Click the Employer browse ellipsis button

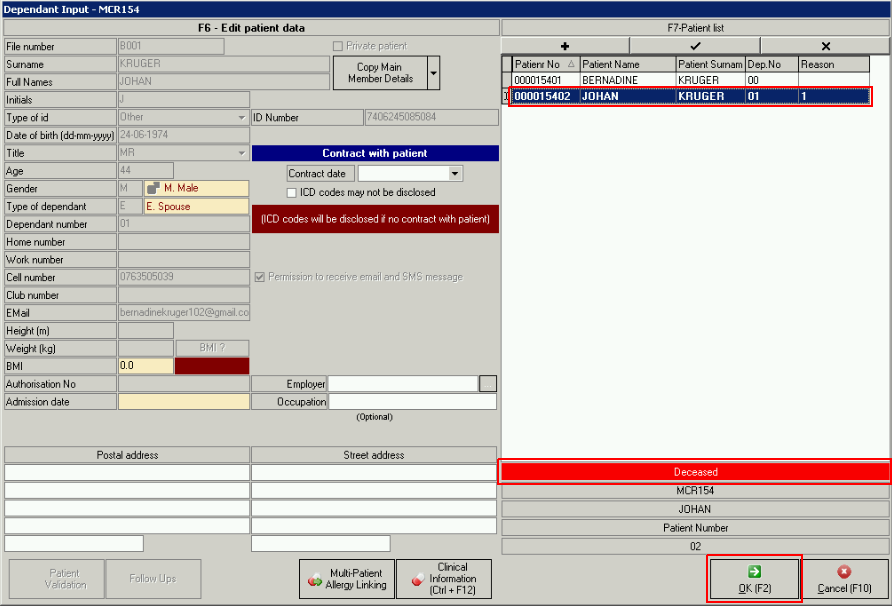[x=488, y=384]
